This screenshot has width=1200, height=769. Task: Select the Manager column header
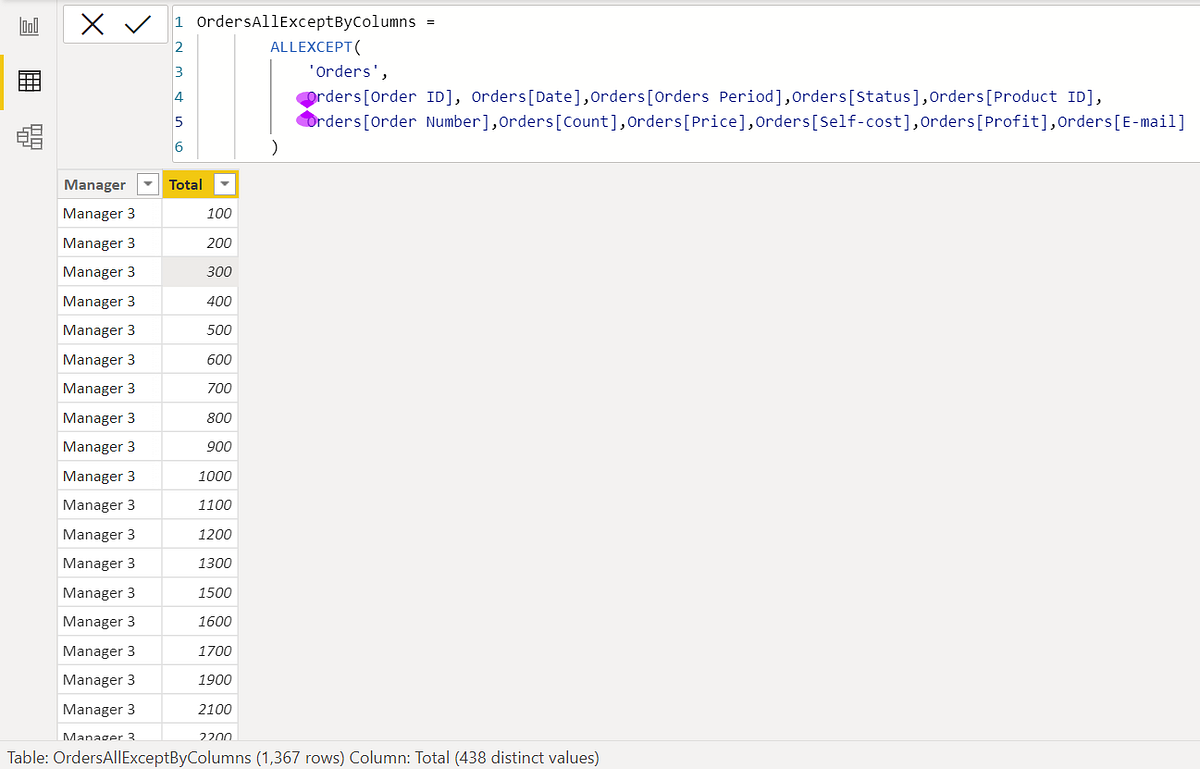click(95, 184)
